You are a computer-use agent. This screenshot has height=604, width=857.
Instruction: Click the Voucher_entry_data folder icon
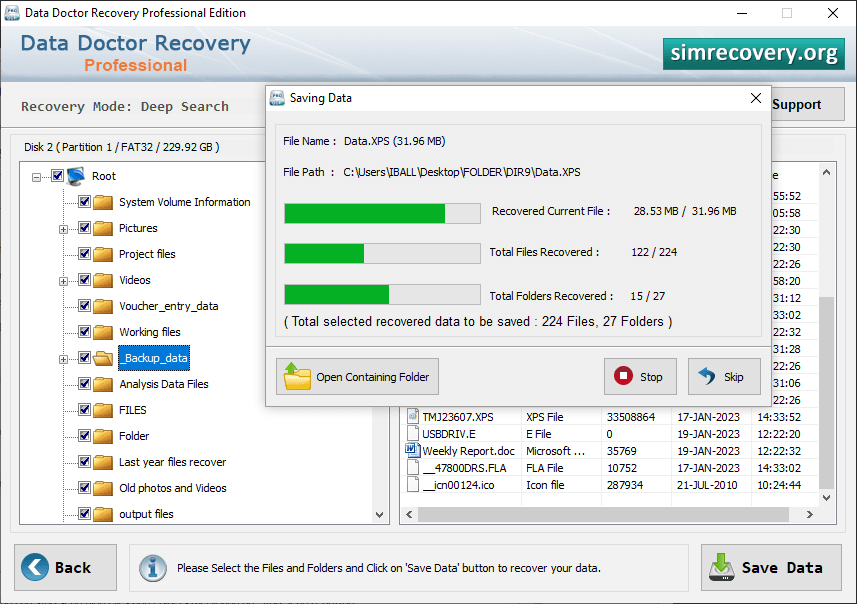[103, 306]
